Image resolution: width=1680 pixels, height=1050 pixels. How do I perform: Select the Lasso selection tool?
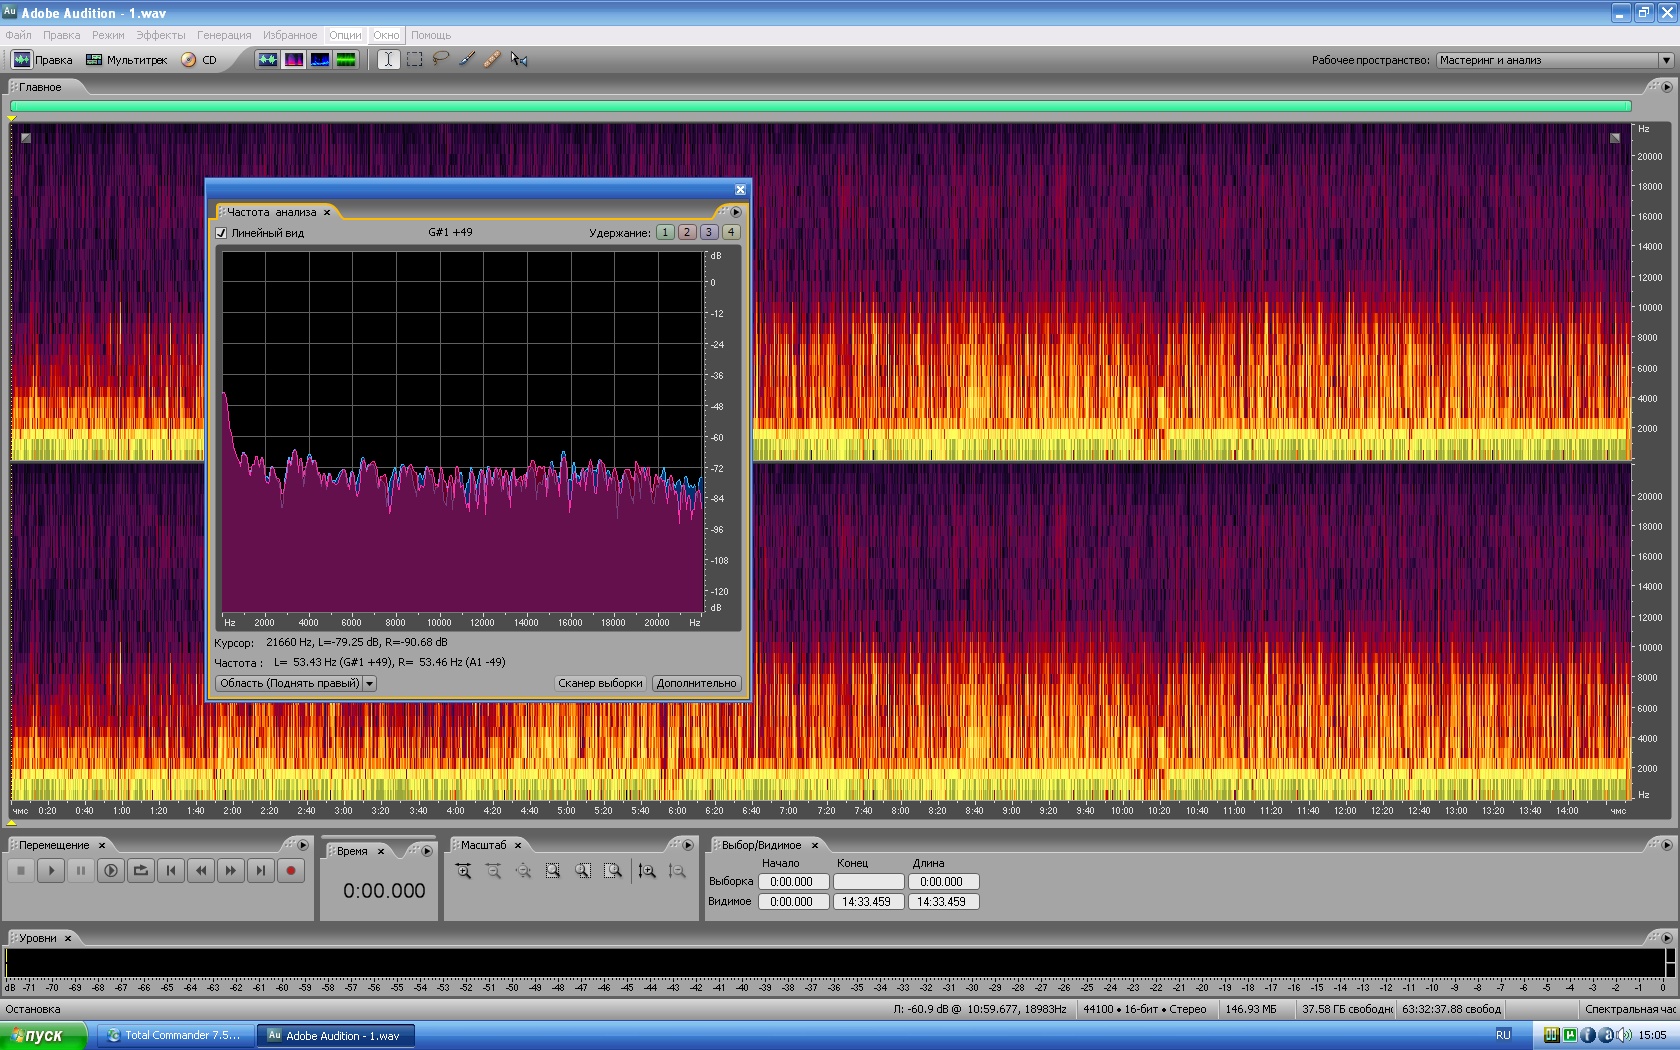pyautogui.click(x=441, y=59)
